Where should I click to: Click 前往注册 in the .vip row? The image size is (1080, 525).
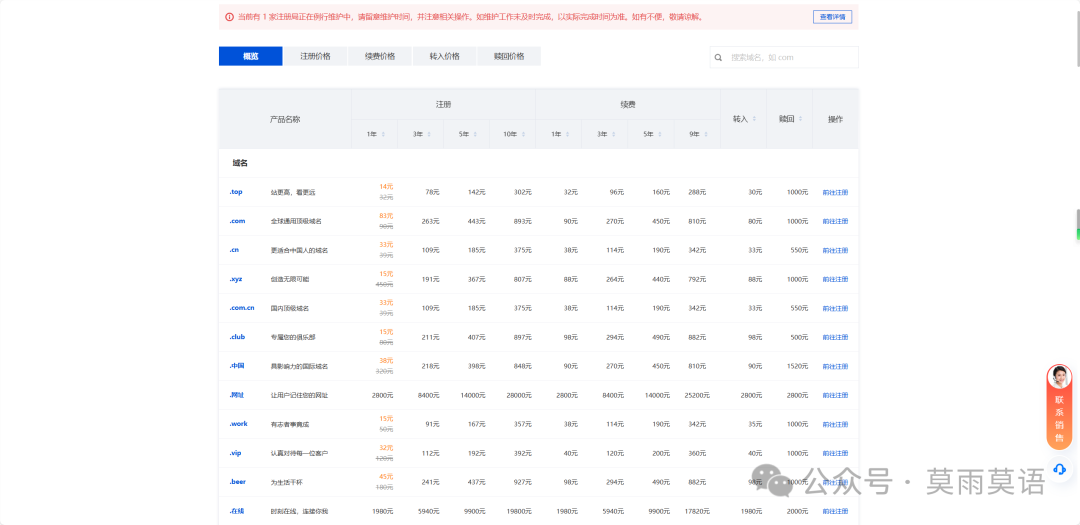click(x=835, y=453)
